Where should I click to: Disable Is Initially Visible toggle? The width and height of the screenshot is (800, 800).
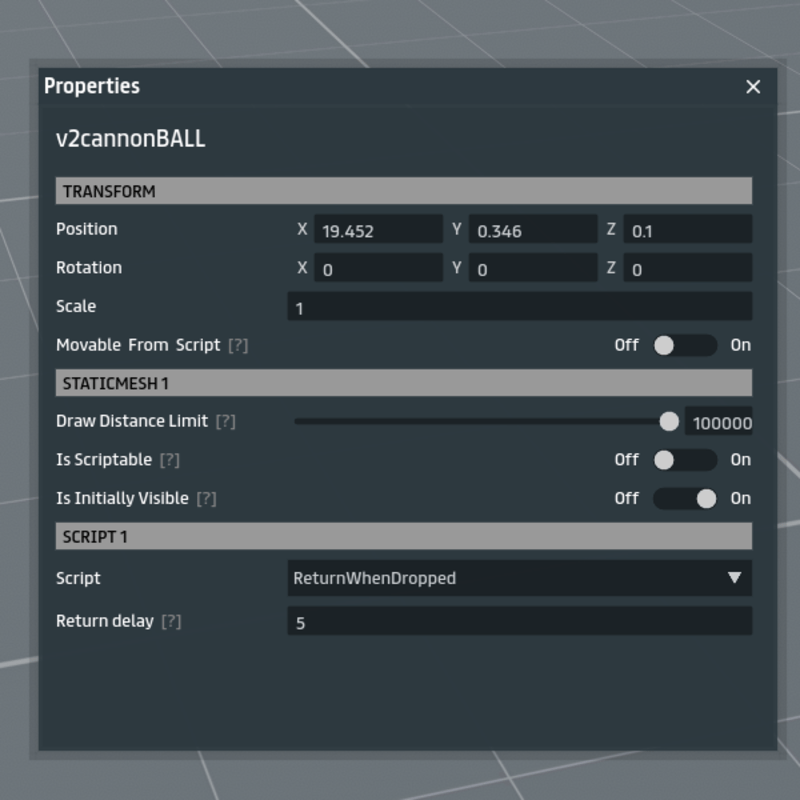(684, 498)
